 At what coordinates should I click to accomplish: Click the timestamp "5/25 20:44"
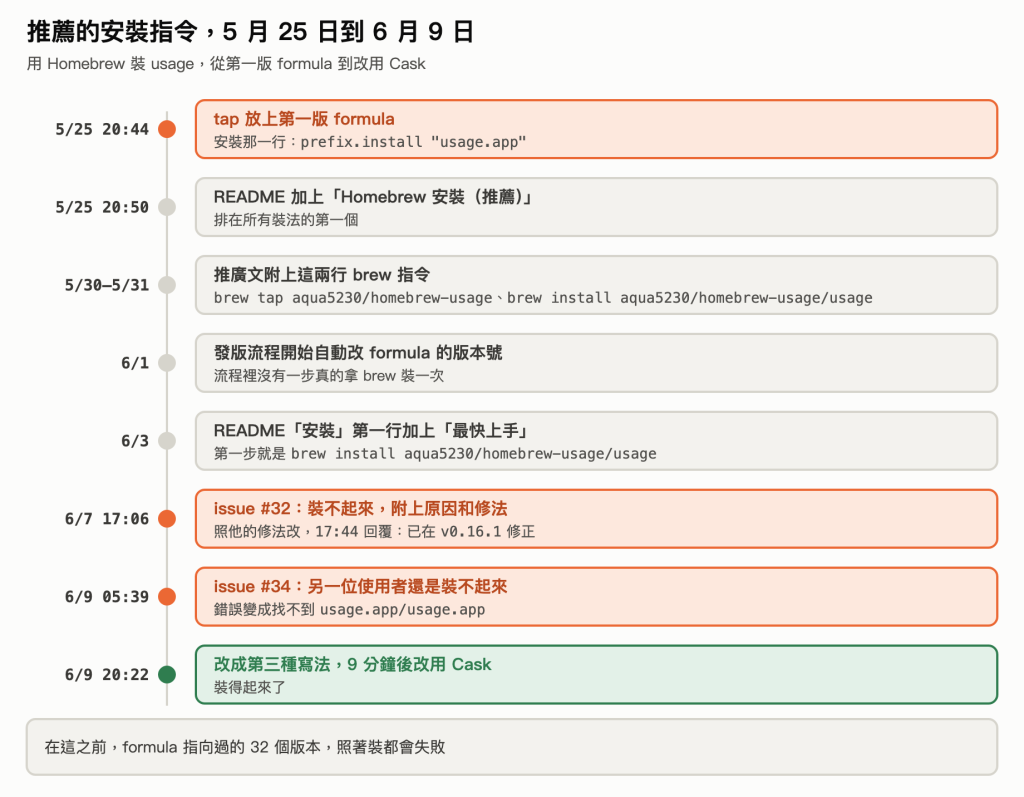click(x=102, y=129)
